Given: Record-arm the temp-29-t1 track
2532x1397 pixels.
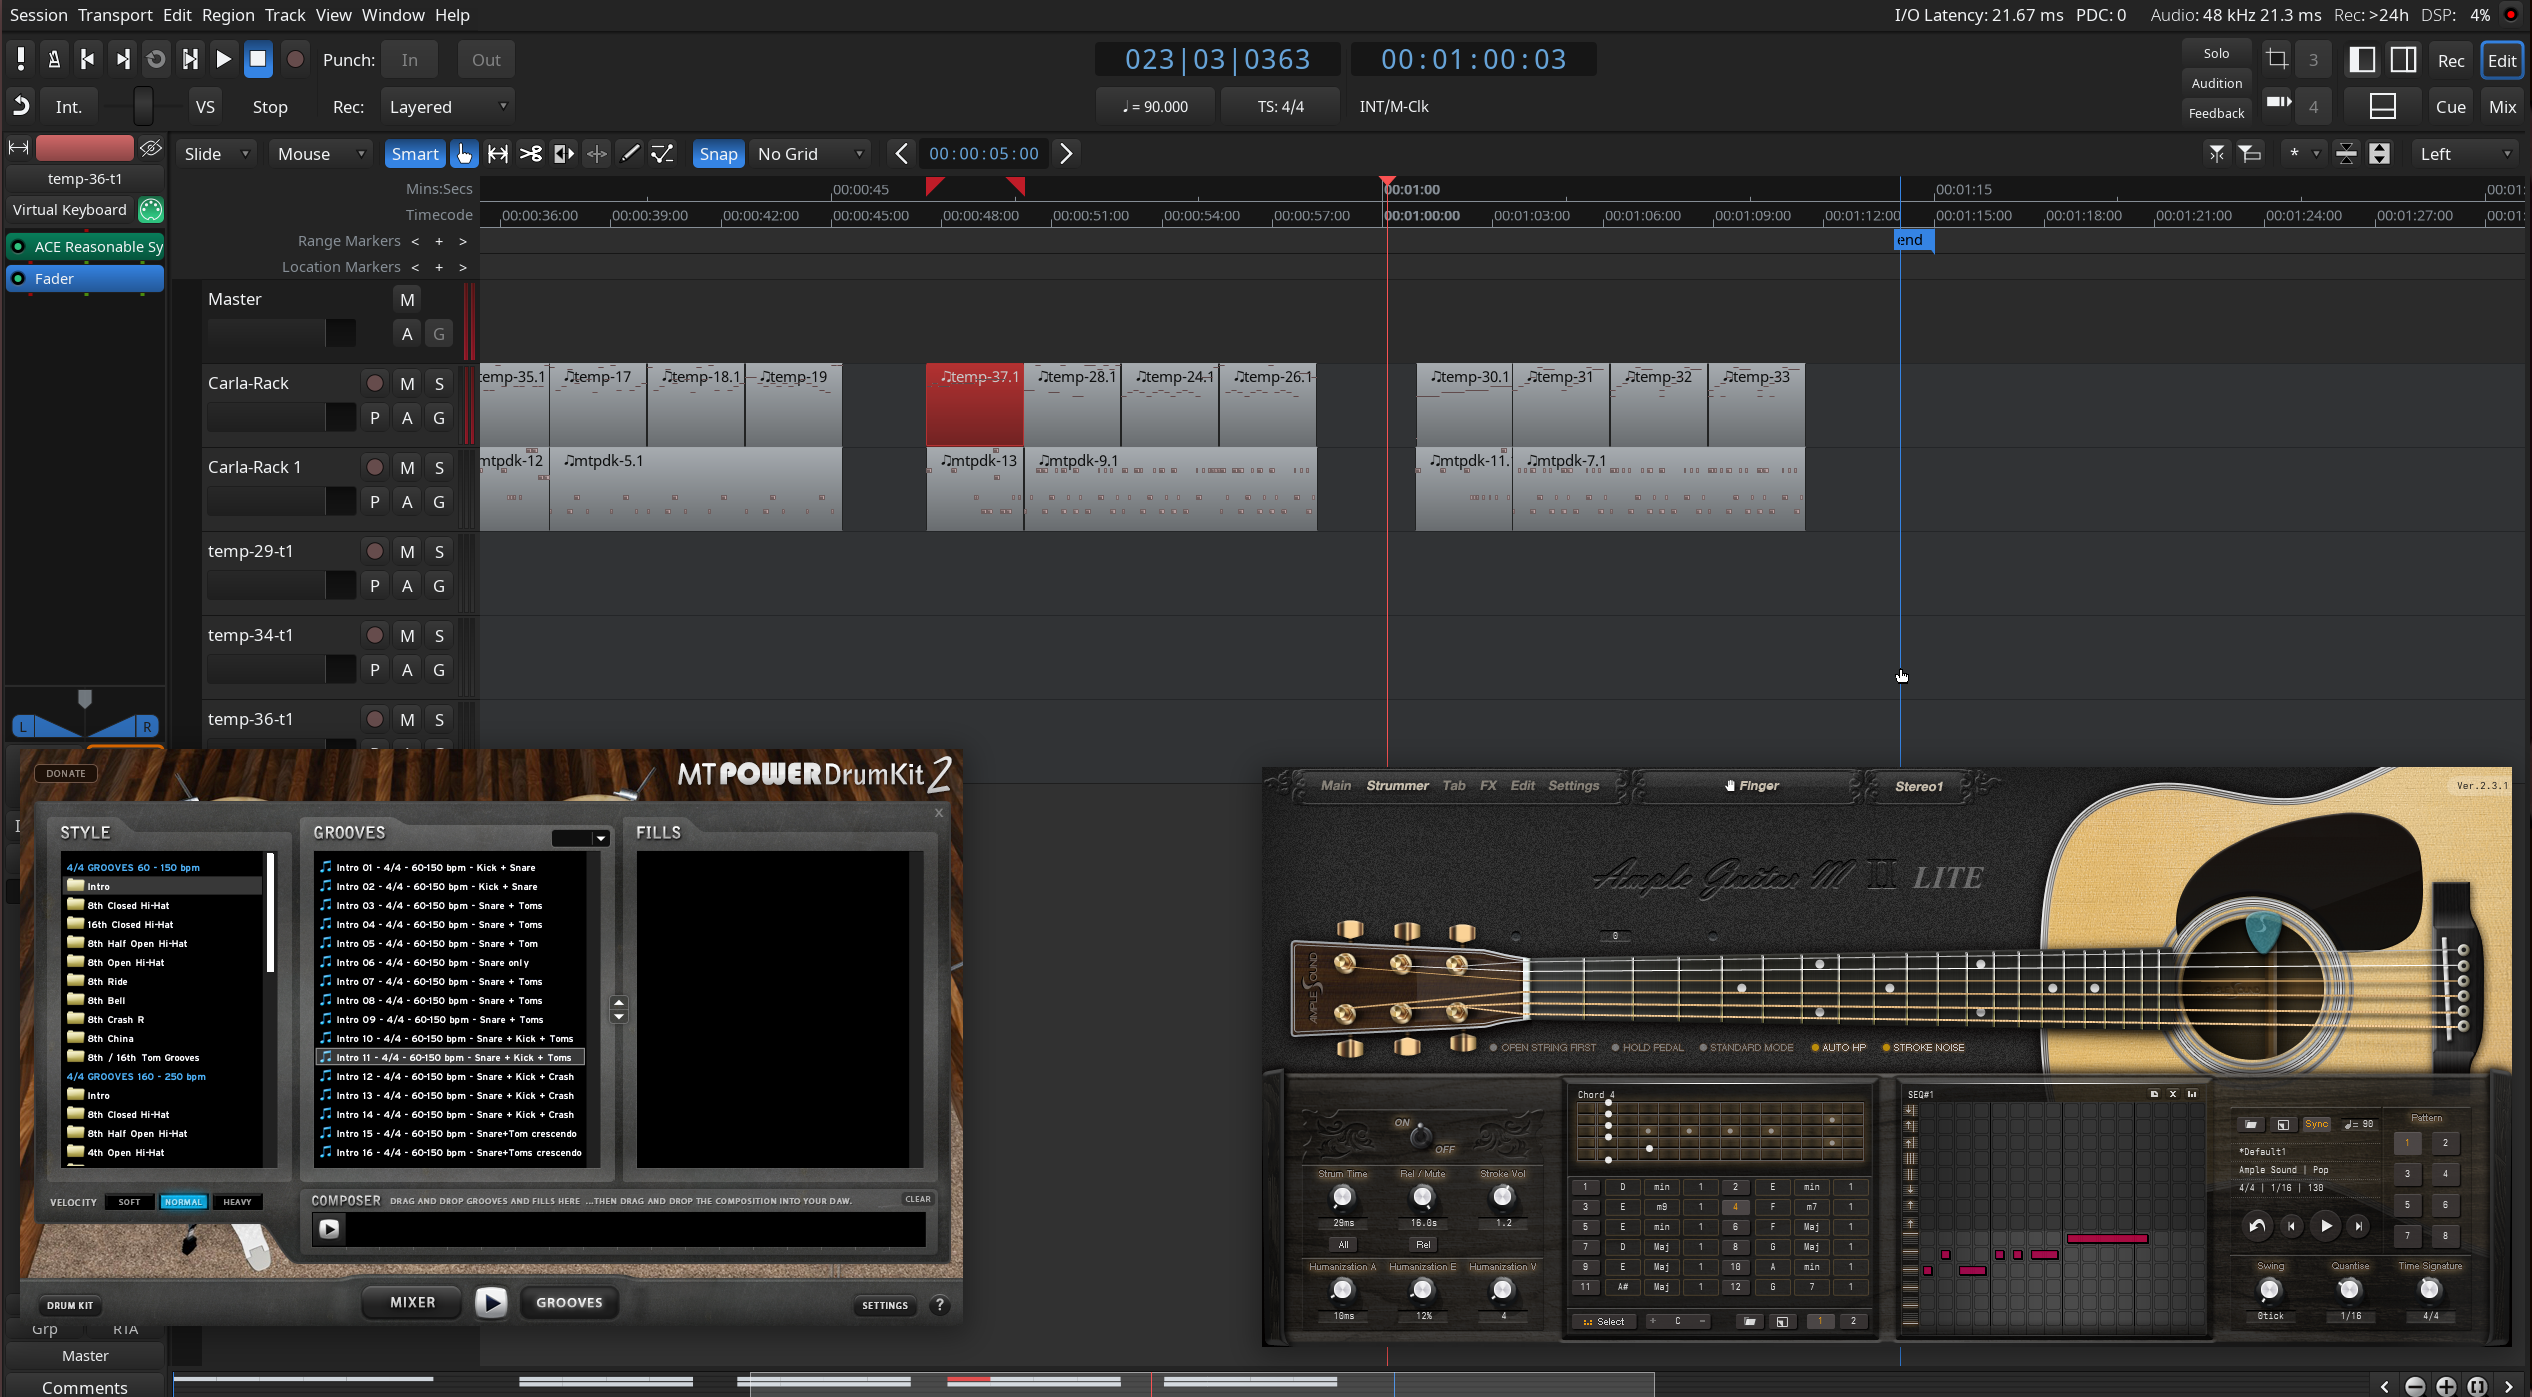Looking at the screenshot, I should tap(374, 552).
